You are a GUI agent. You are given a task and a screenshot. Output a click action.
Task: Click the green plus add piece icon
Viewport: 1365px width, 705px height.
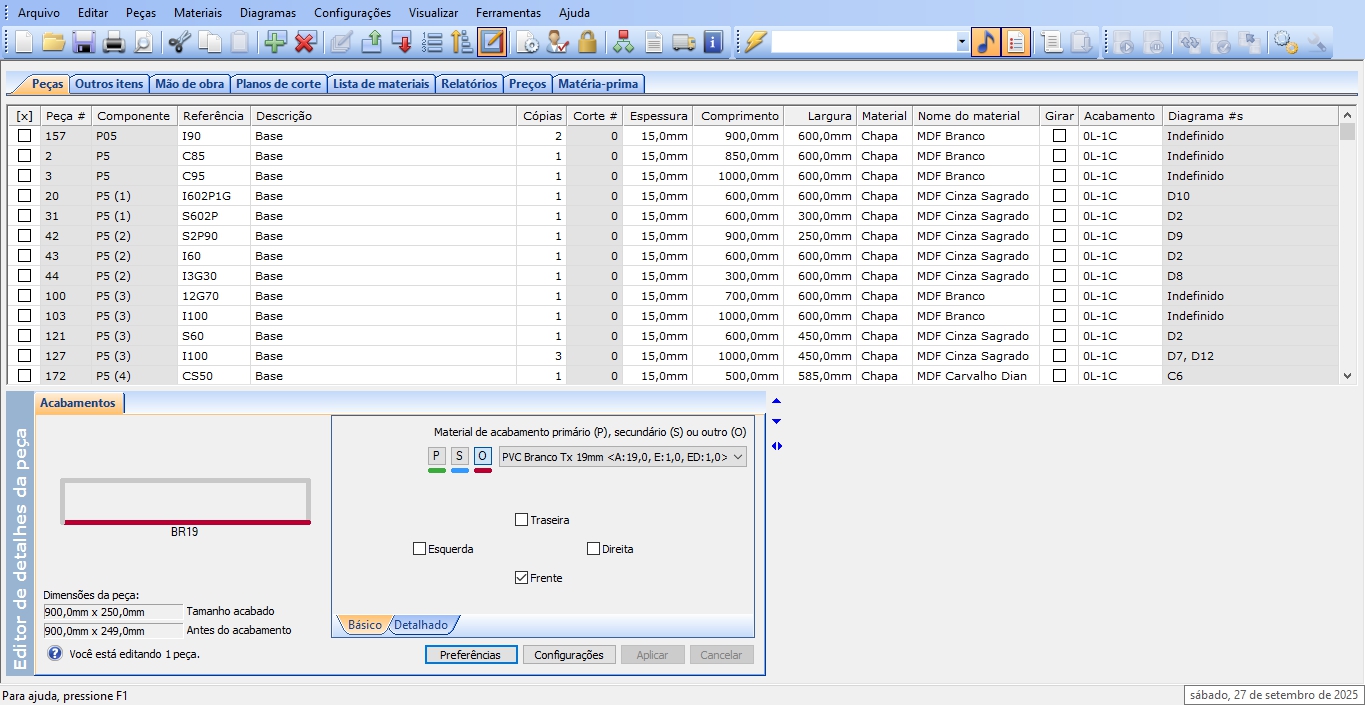274,42
